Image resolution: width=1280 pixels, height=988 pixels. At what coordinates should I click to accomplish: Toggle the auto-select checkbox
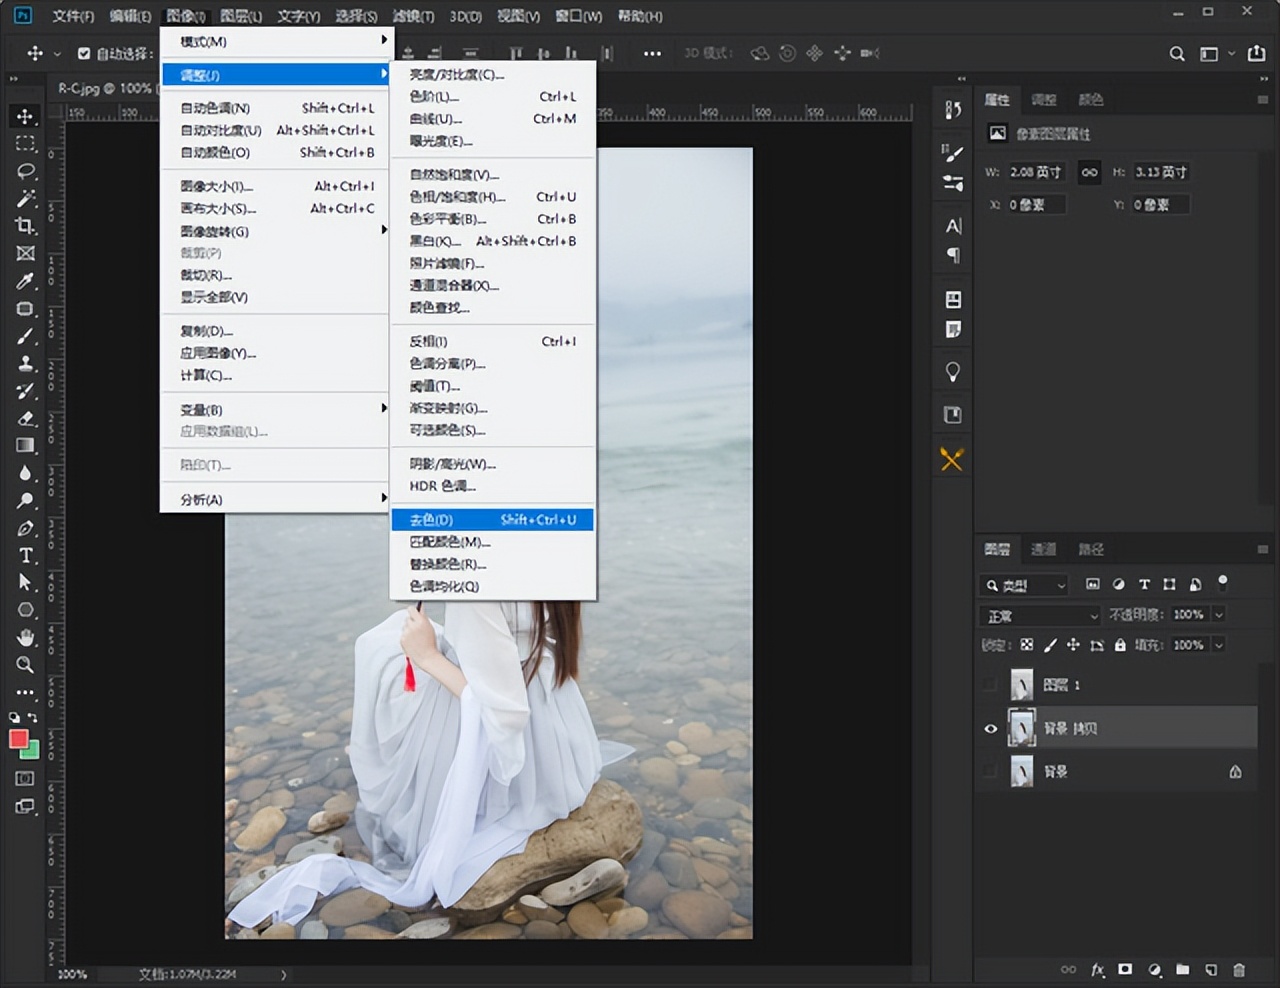[84, 54]
